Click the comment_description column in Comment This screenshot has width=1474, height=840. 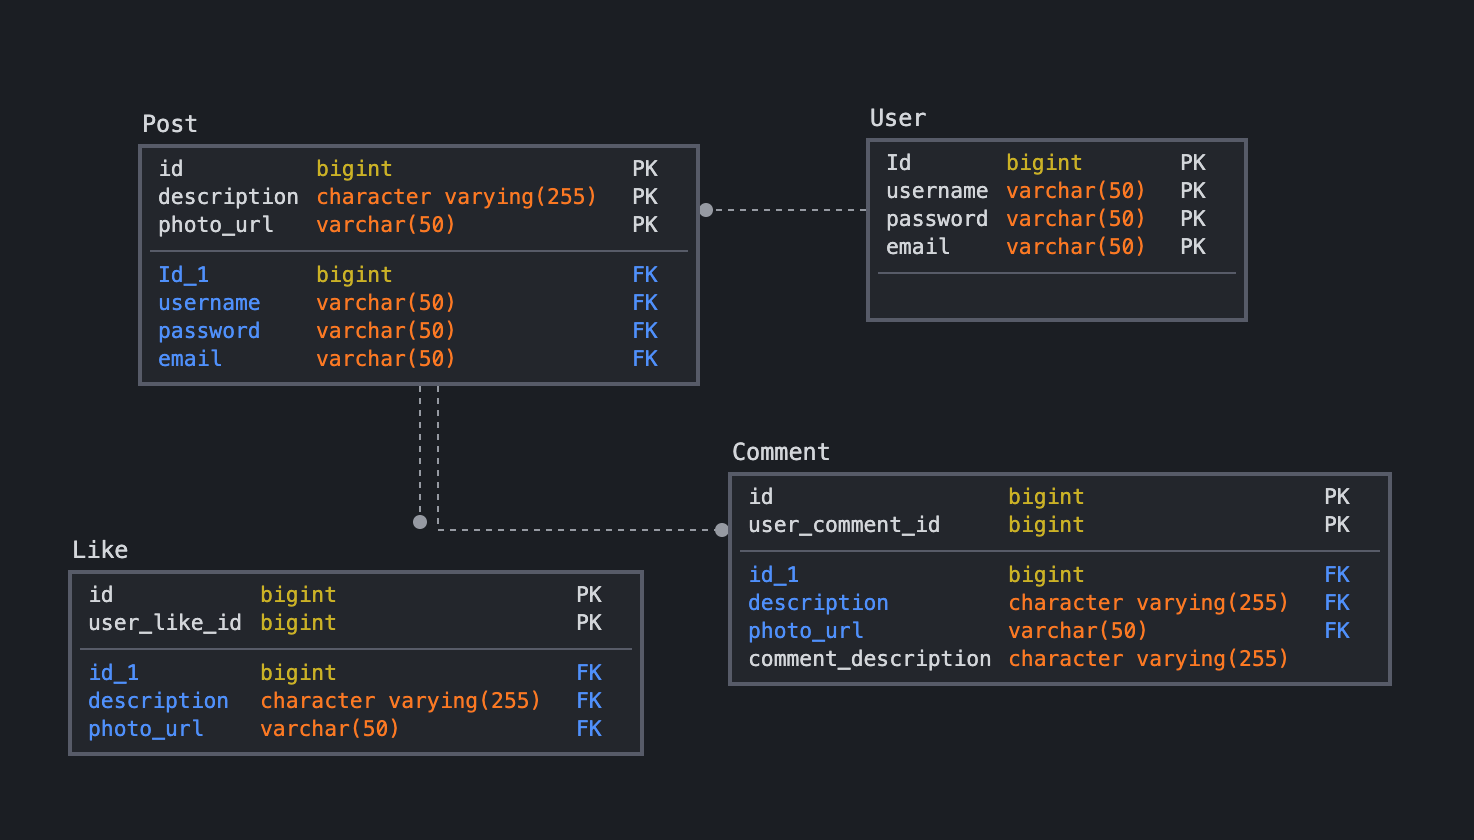point(869,658)
